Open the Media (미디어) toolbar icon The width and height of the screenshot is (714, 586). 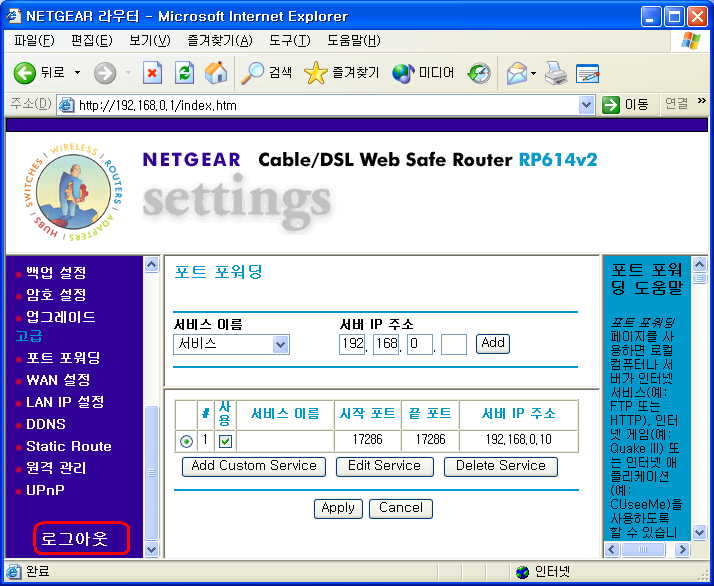point(403,73)
